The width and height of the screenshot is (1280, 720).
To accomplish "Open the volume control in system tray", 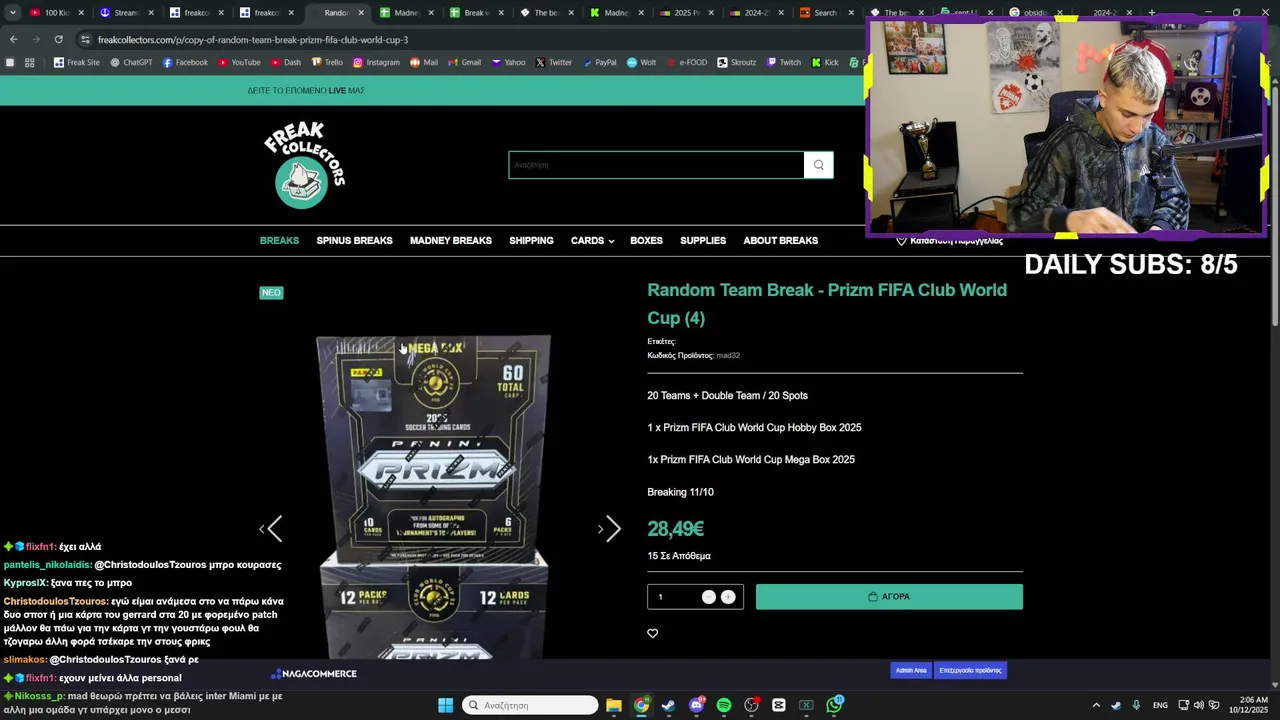I will coord(1198,705).
